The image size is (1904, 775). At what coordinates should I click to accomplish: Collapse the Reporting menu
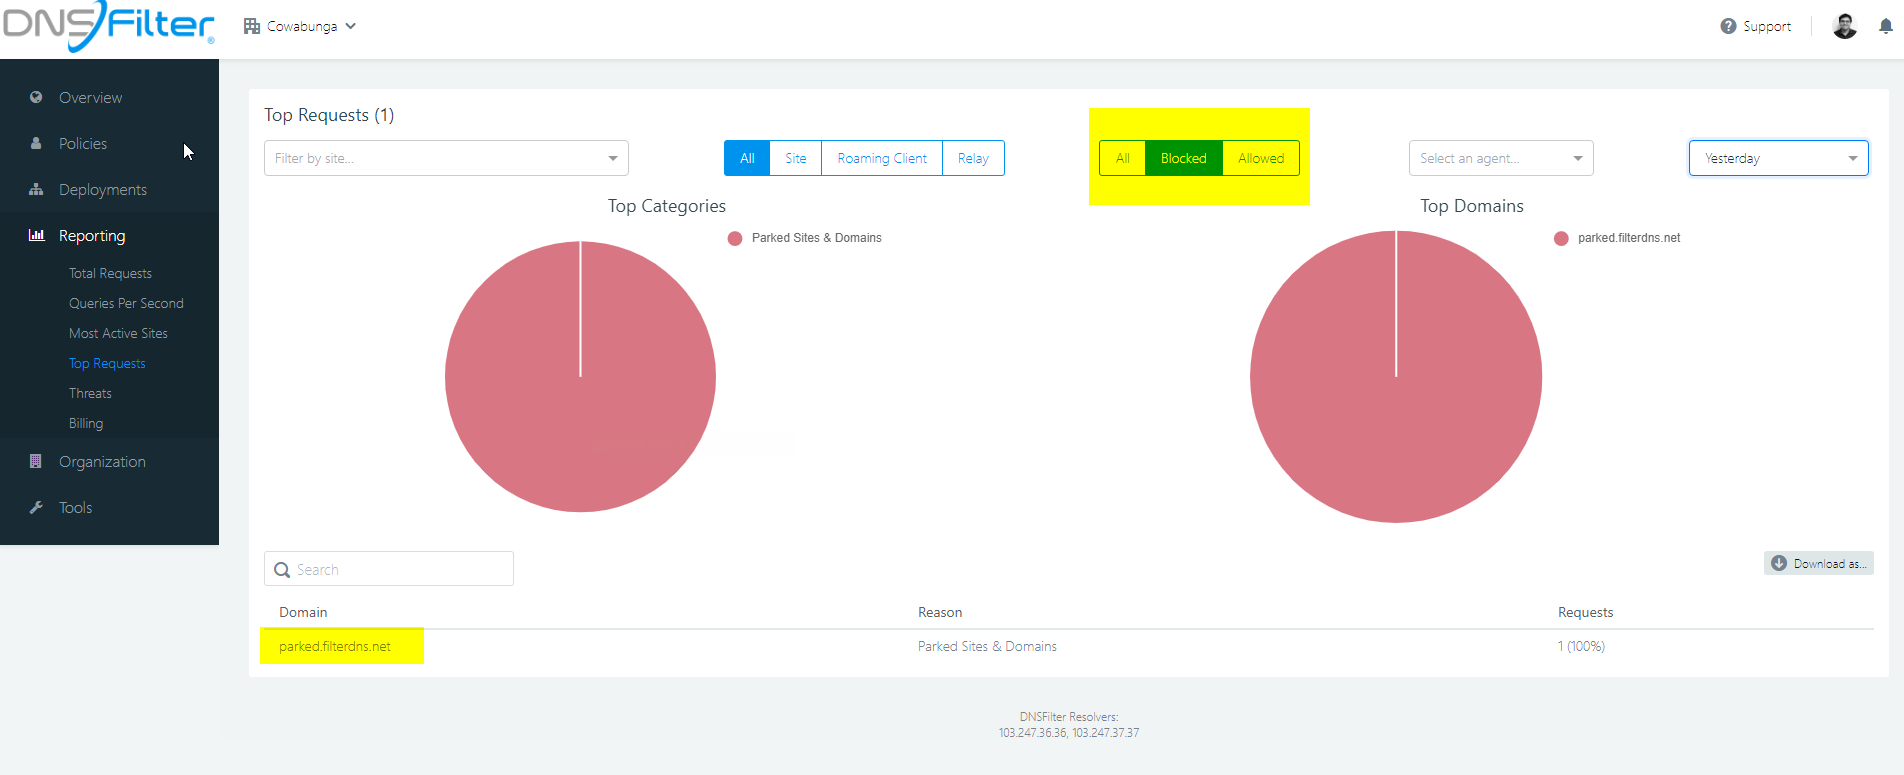point(92,236)
